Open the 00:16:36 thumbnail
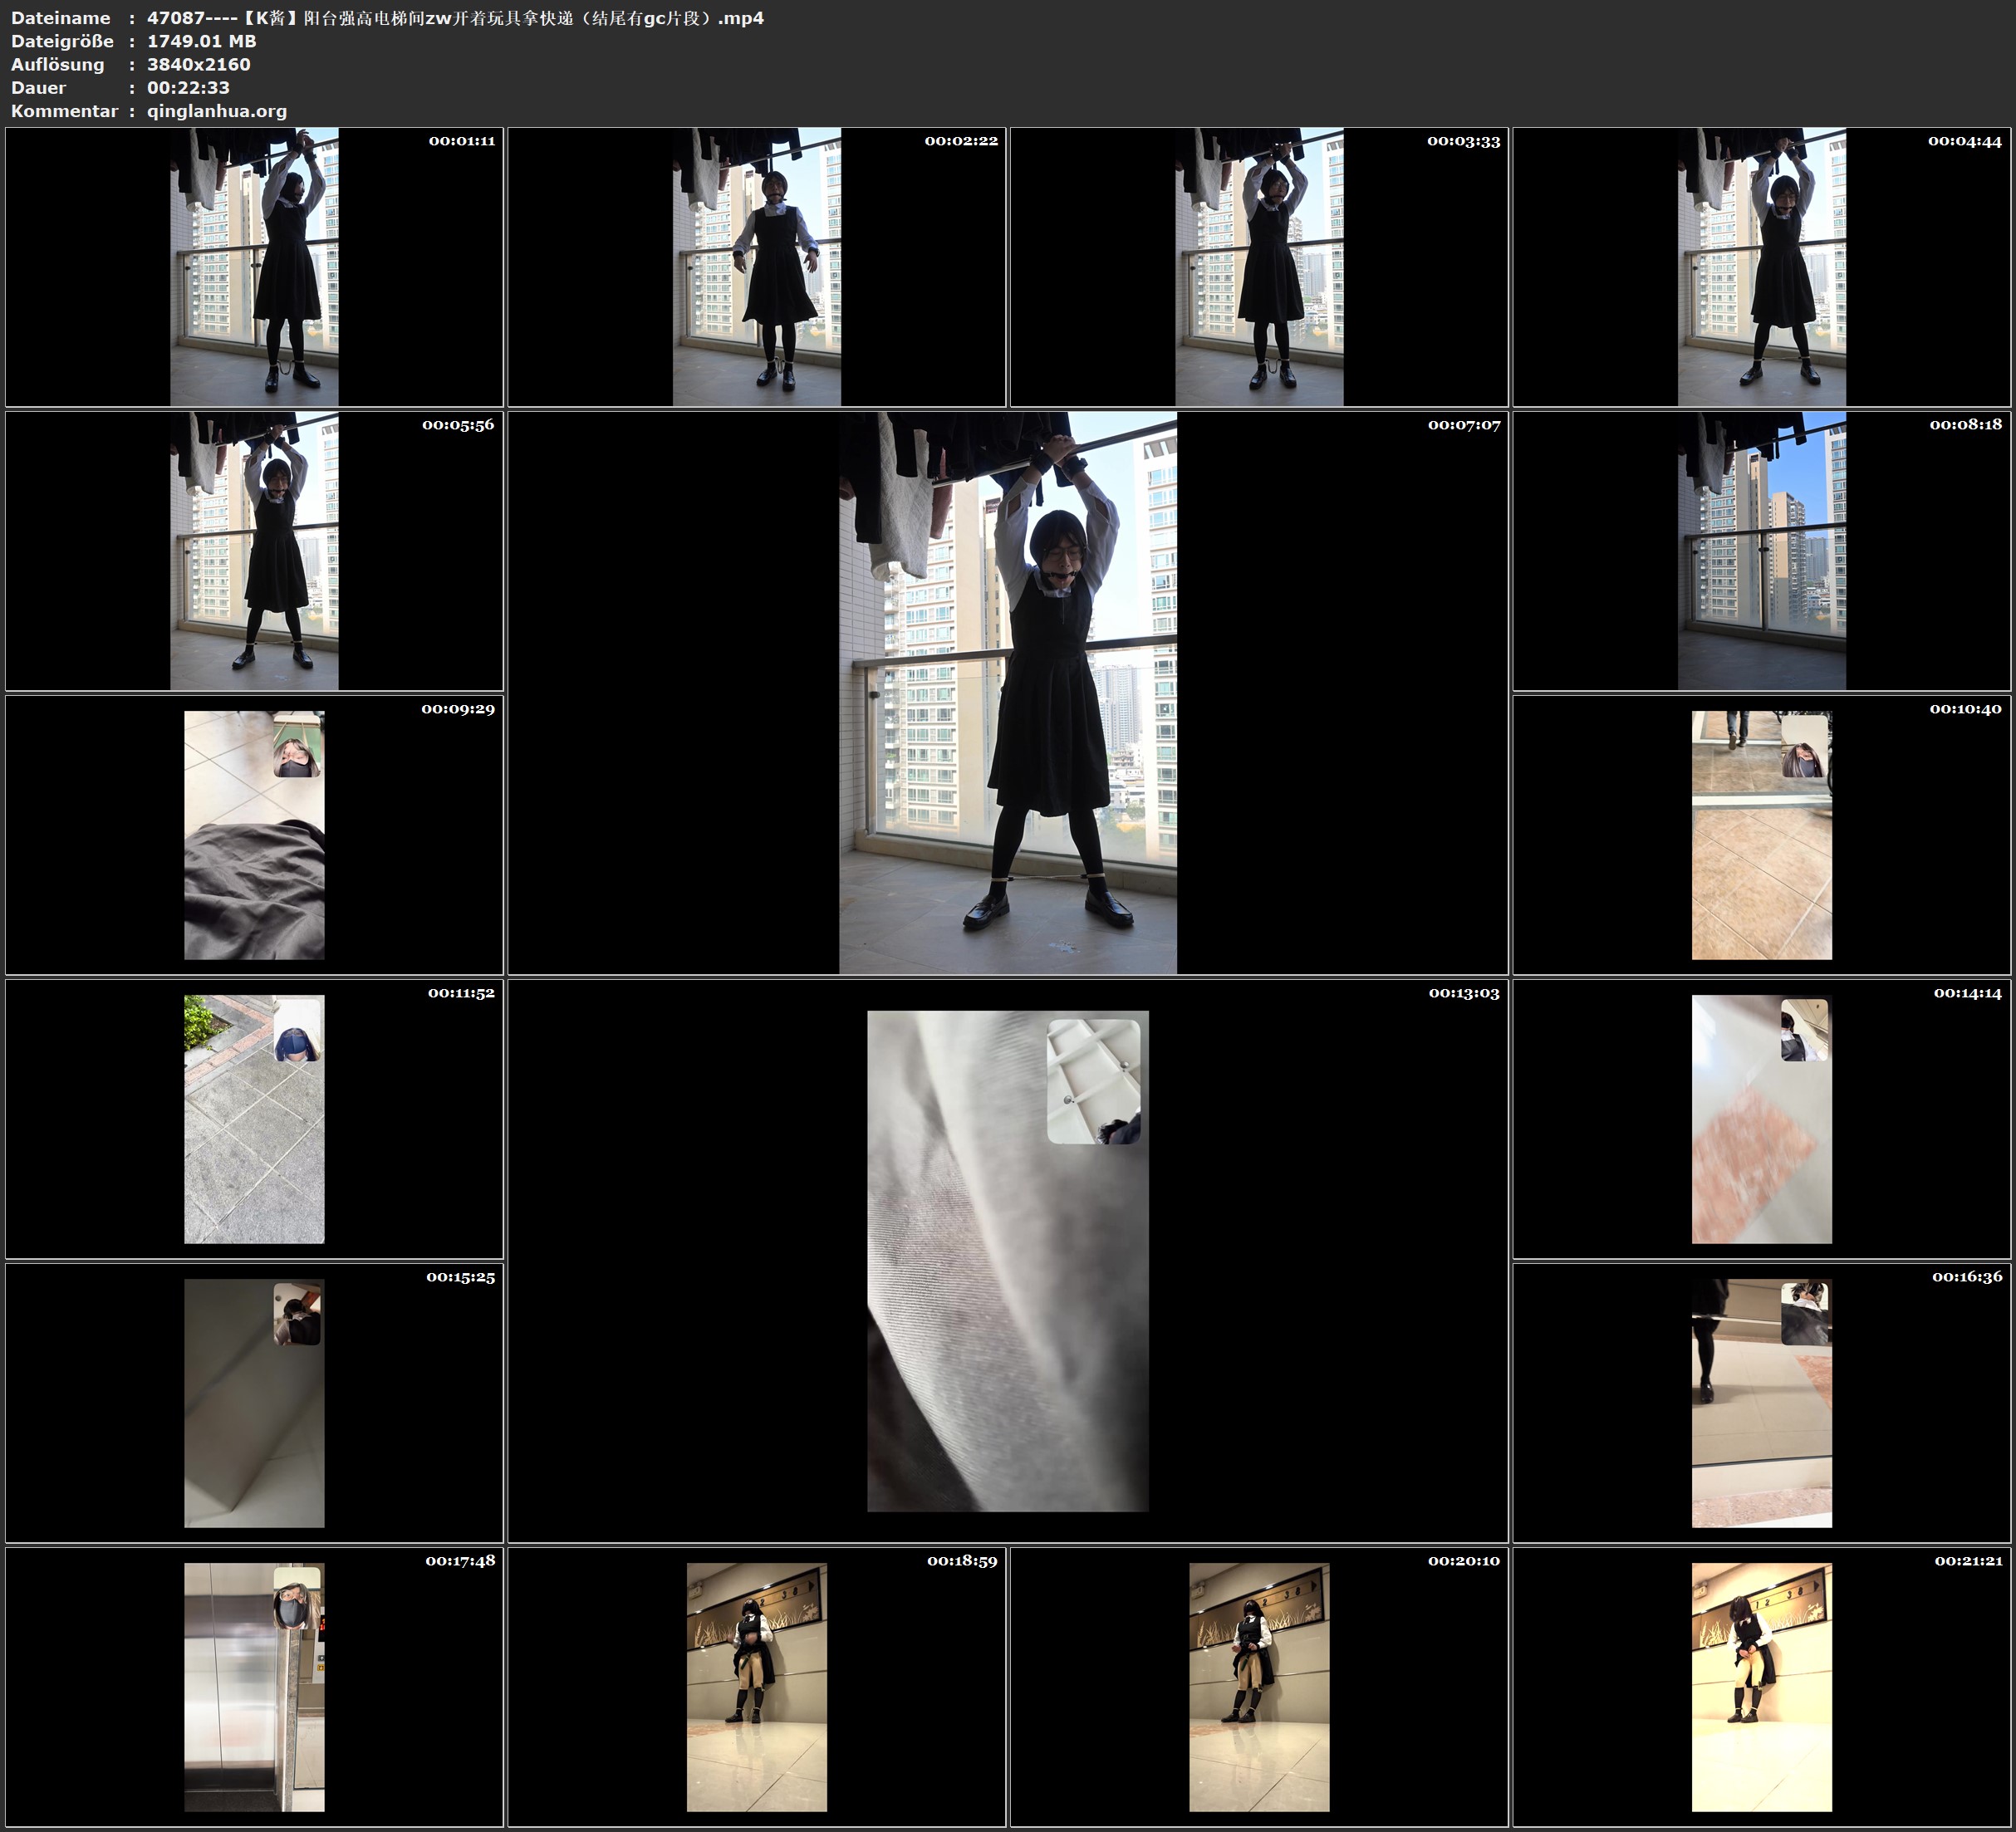This screenshot has height=1832, width=2016. tap(1761, 1403)
